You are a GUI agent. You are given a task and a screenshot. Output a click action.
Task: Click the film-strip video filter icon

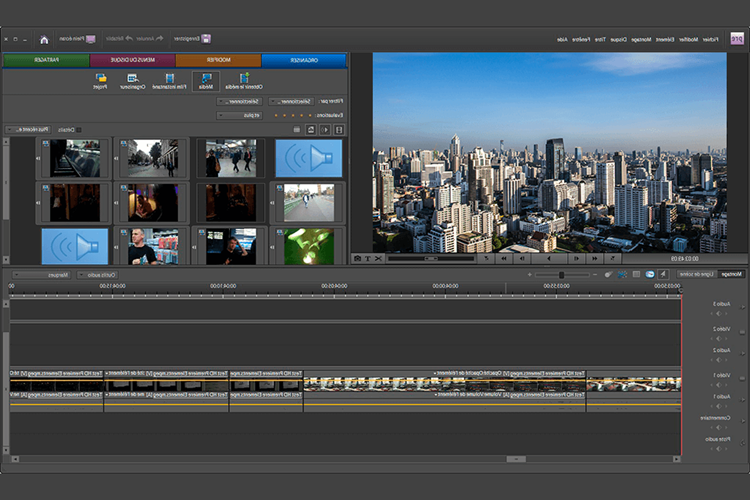pos(339,130)
